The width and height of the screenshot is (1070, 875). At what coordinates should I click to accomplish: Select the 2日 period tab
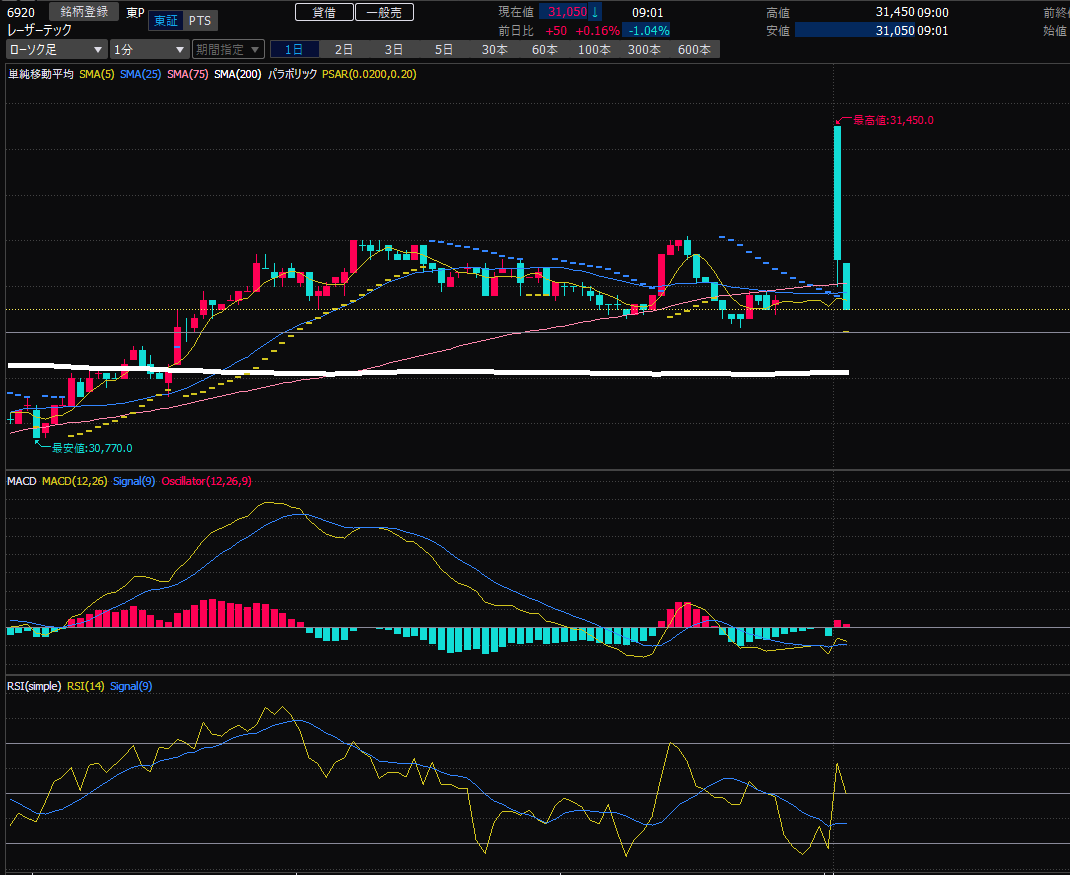pyautogui.click(x=344, y=49)
